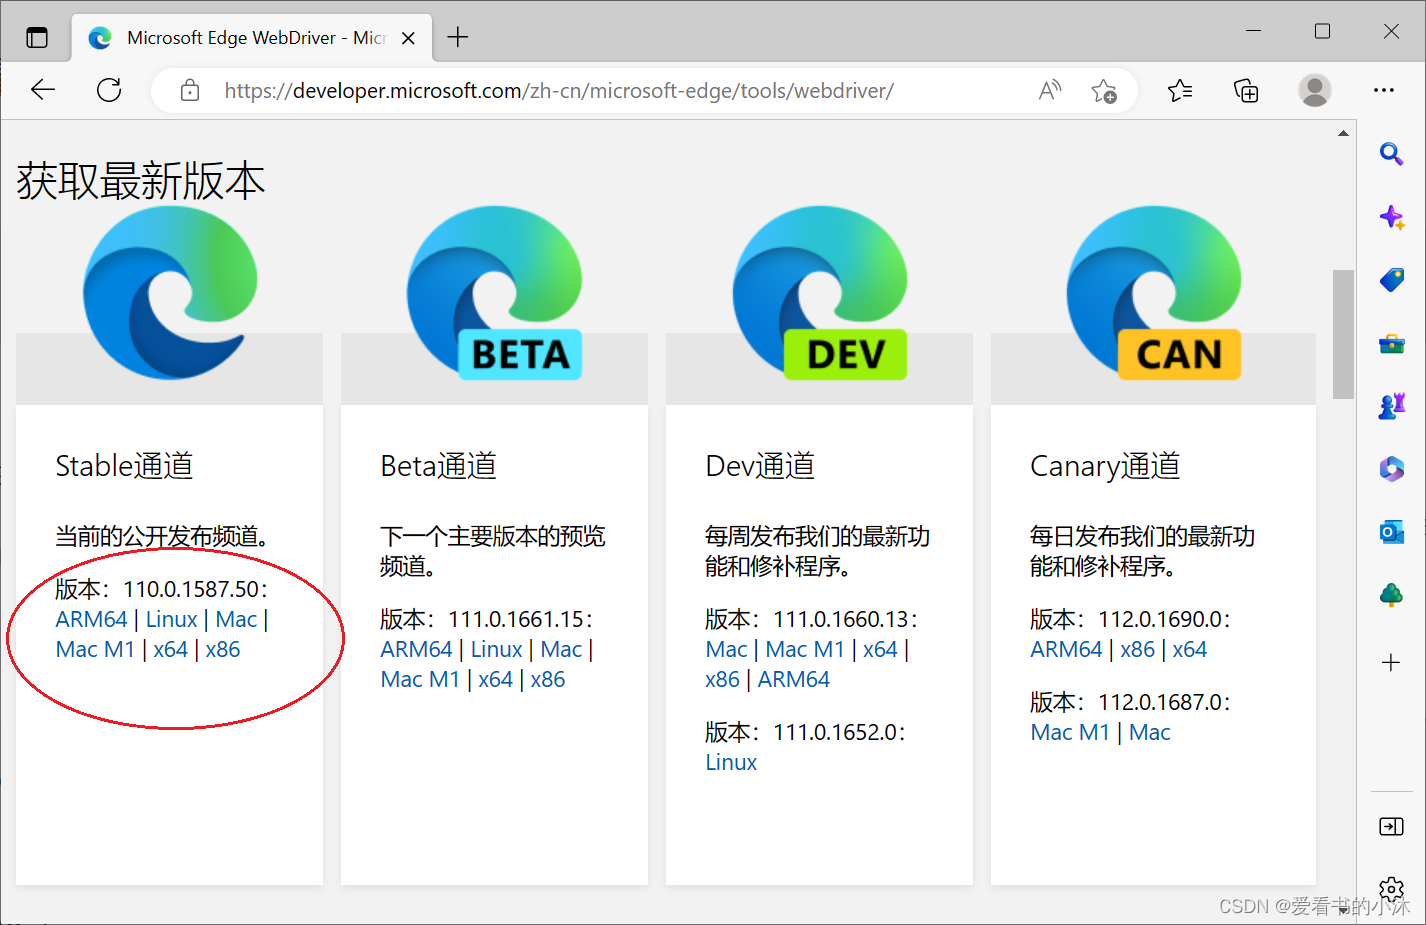Screen dimensions: 1426x925
Task: Click the stable Edge logo
Action: click(170, 292)
